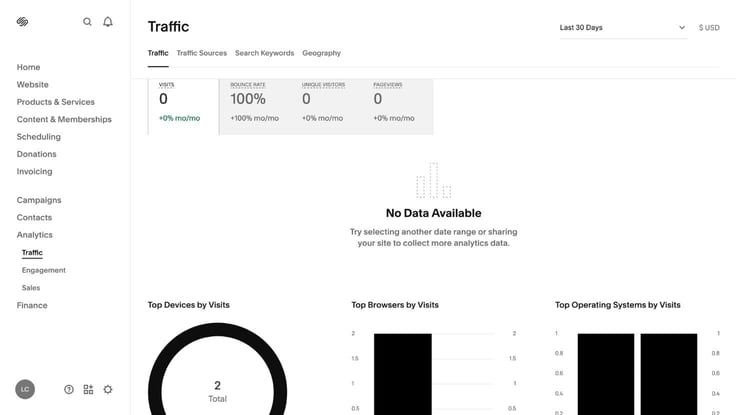Switch to Traffic Sources tab
The width and height of the screenshot is (736, 415).
[x=201, y=53]
